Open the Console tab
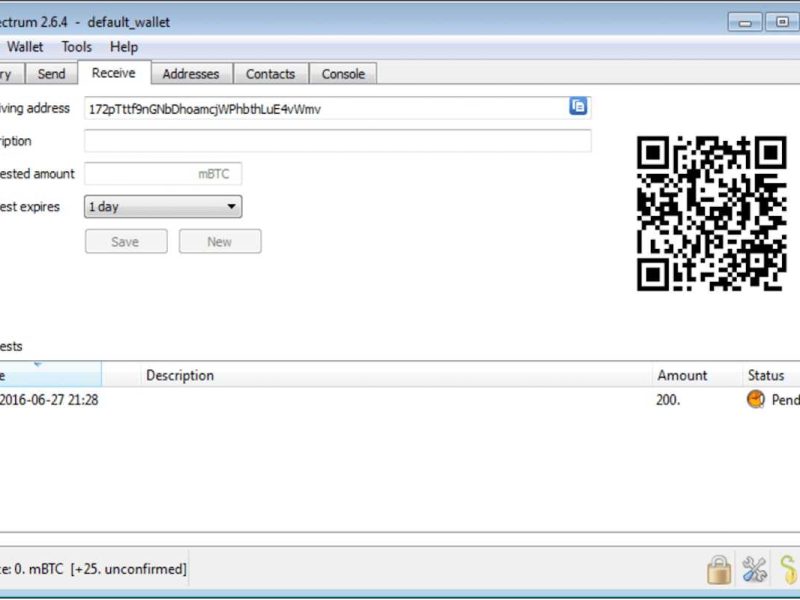Viewport: 800px width, 600px height. point(343,74)
